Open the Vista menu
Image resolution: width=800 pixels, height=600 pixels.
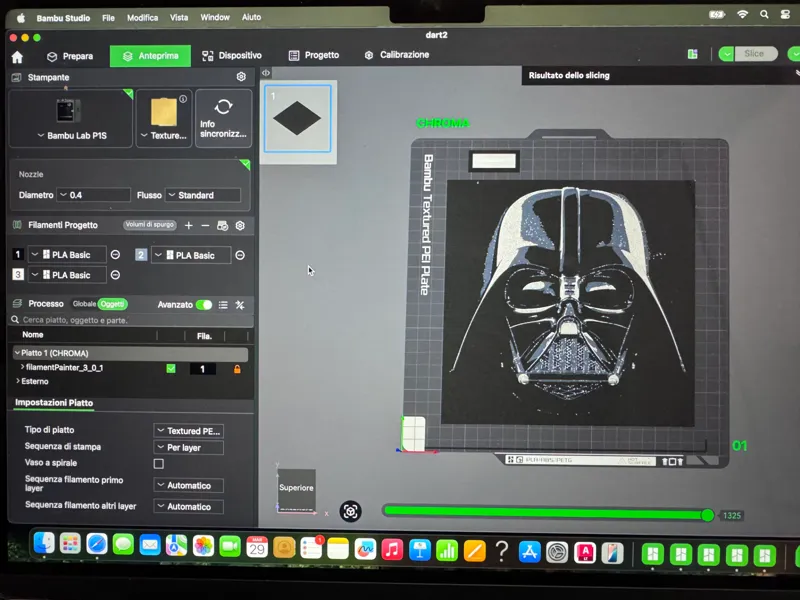pyautogui.click(x=179, y=17)
